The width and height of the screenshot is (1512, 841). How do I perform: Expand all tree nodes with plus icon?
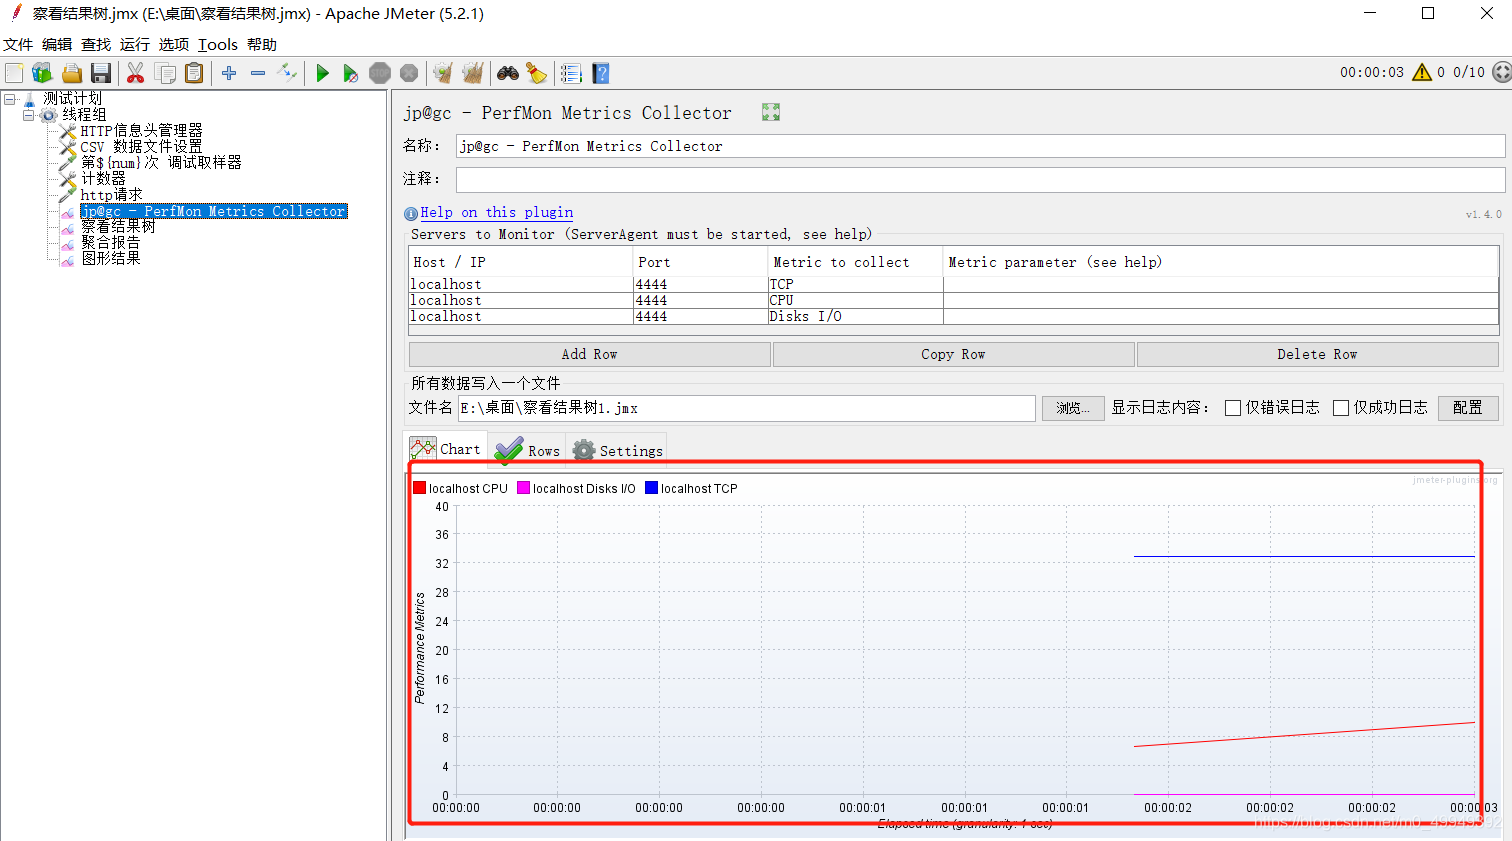[x=229, y=73]
